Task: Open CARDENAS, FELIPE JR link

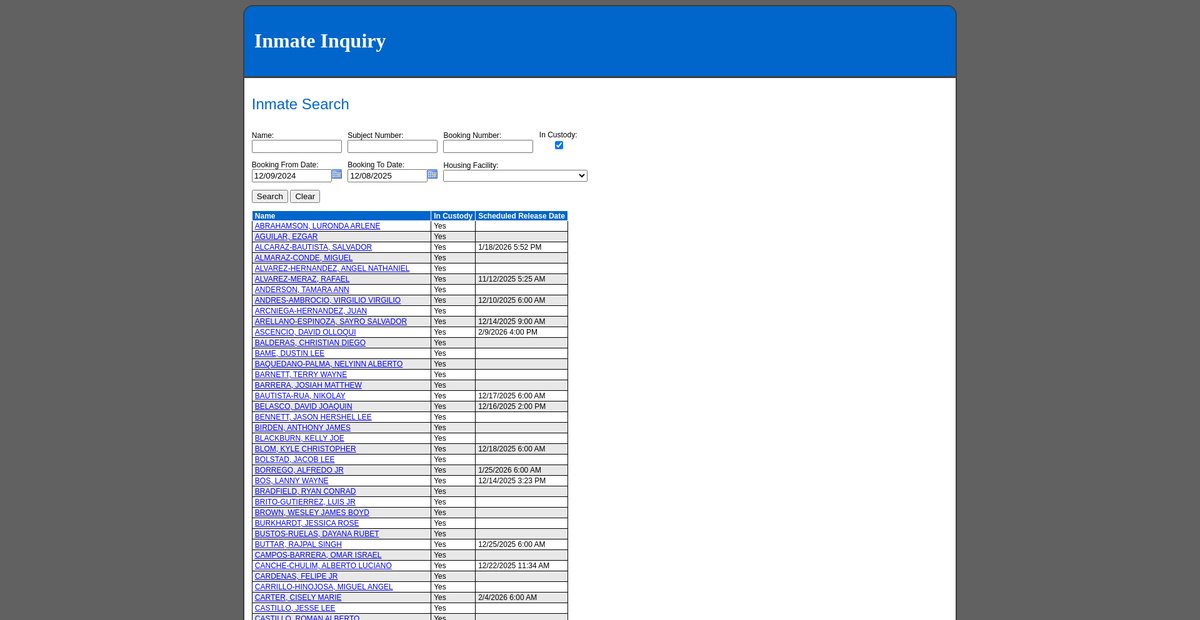Action: tap(296, 576)
